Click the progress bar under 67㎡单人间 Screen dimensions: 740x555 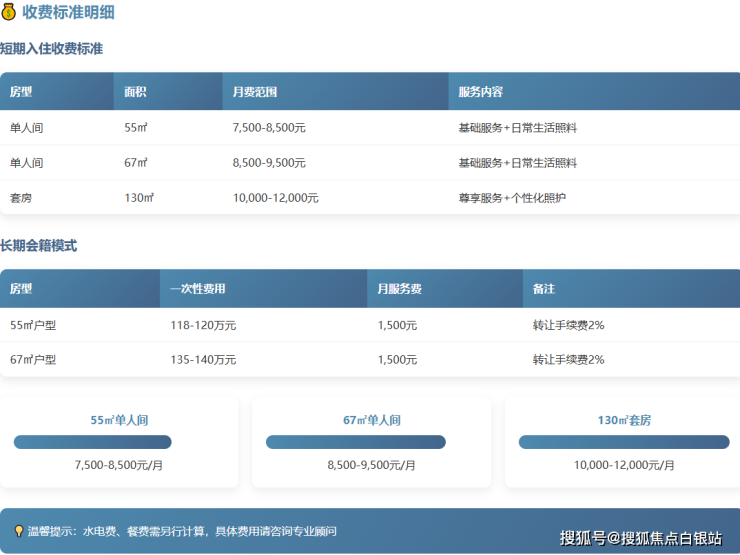tap(355, 442)
